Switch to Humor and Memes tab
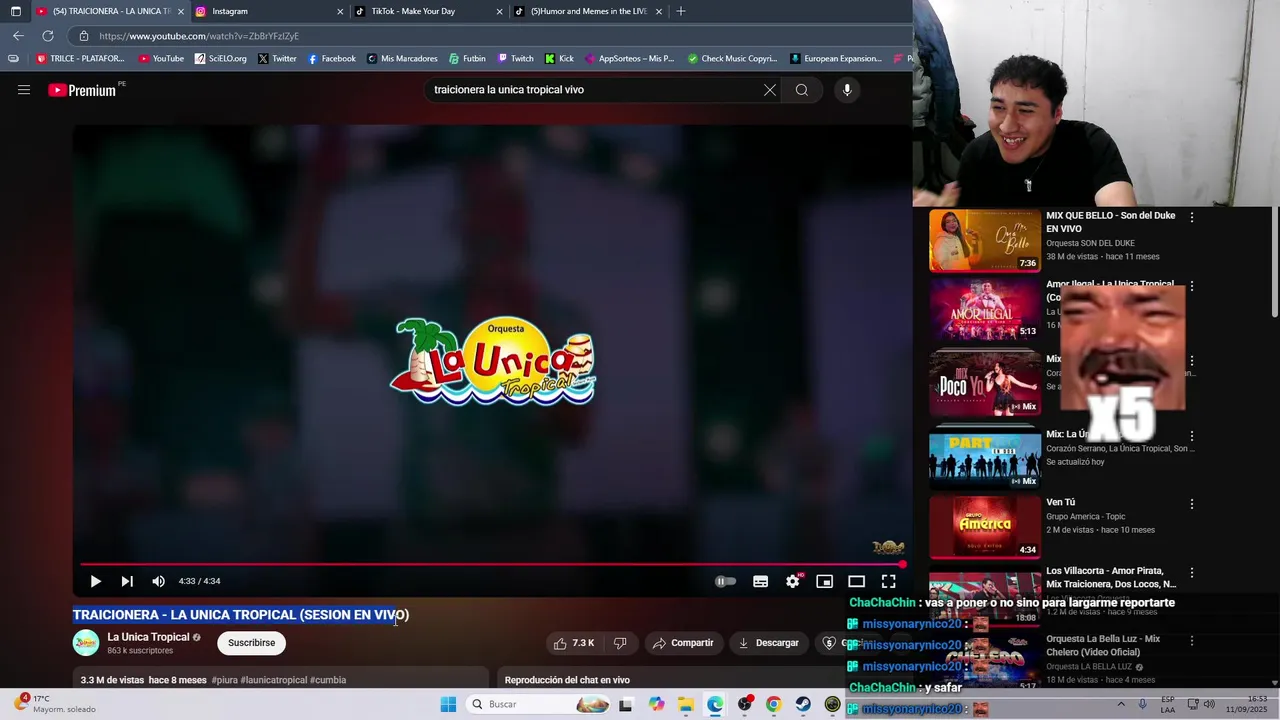The image size is (1280, 720). point(587,11)
